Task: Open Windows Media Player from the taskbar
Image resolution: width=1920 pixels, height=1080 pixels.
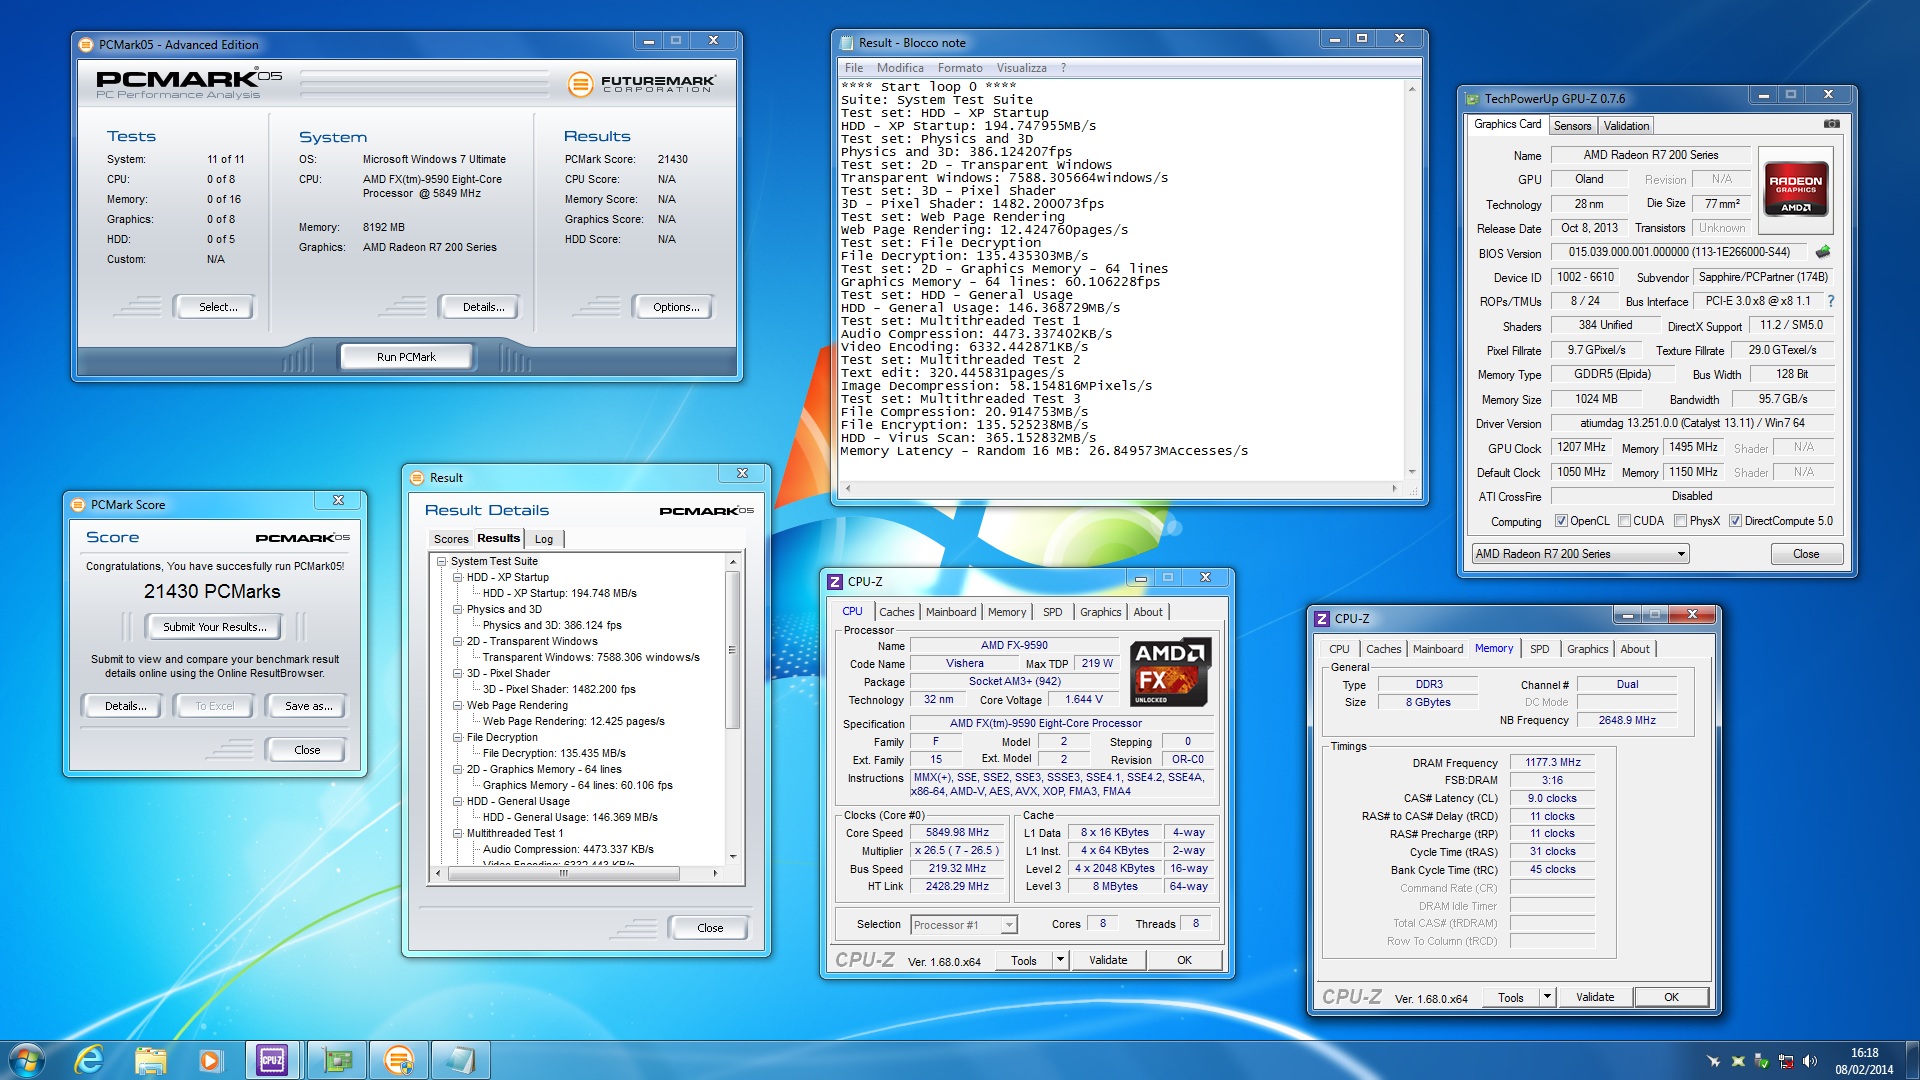Action: 210,1059
